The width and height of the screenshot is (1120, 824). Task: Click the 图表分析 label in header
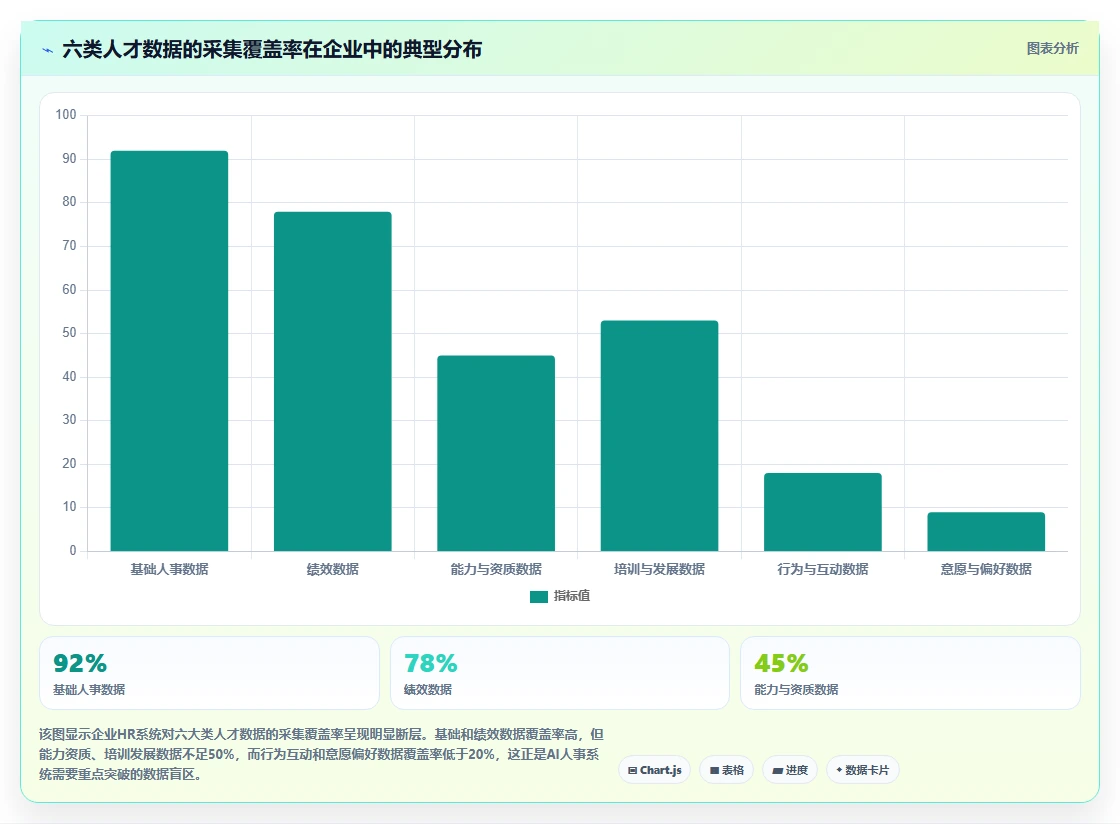[x=1052, y=49]
